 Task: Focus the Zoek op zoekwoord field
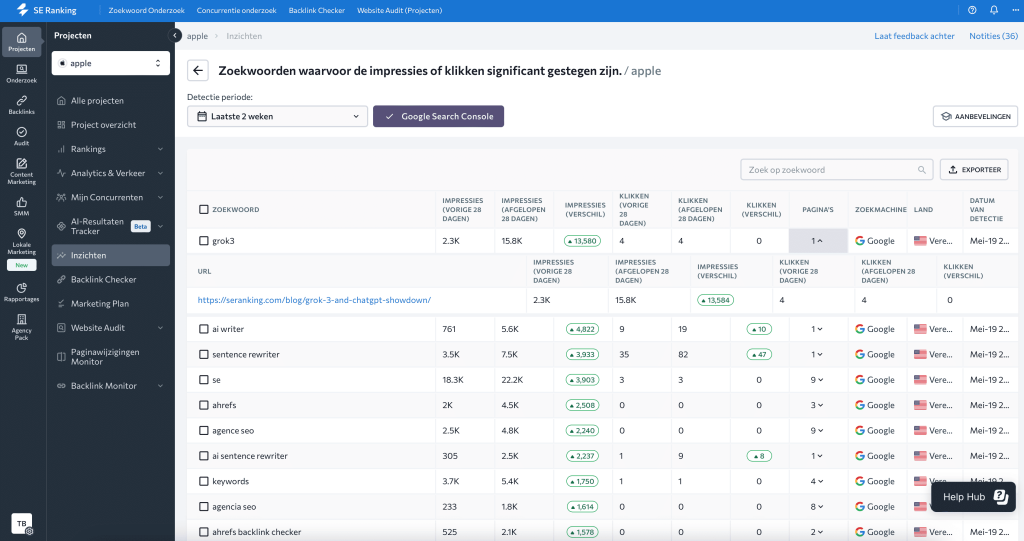tap(837, 170)
